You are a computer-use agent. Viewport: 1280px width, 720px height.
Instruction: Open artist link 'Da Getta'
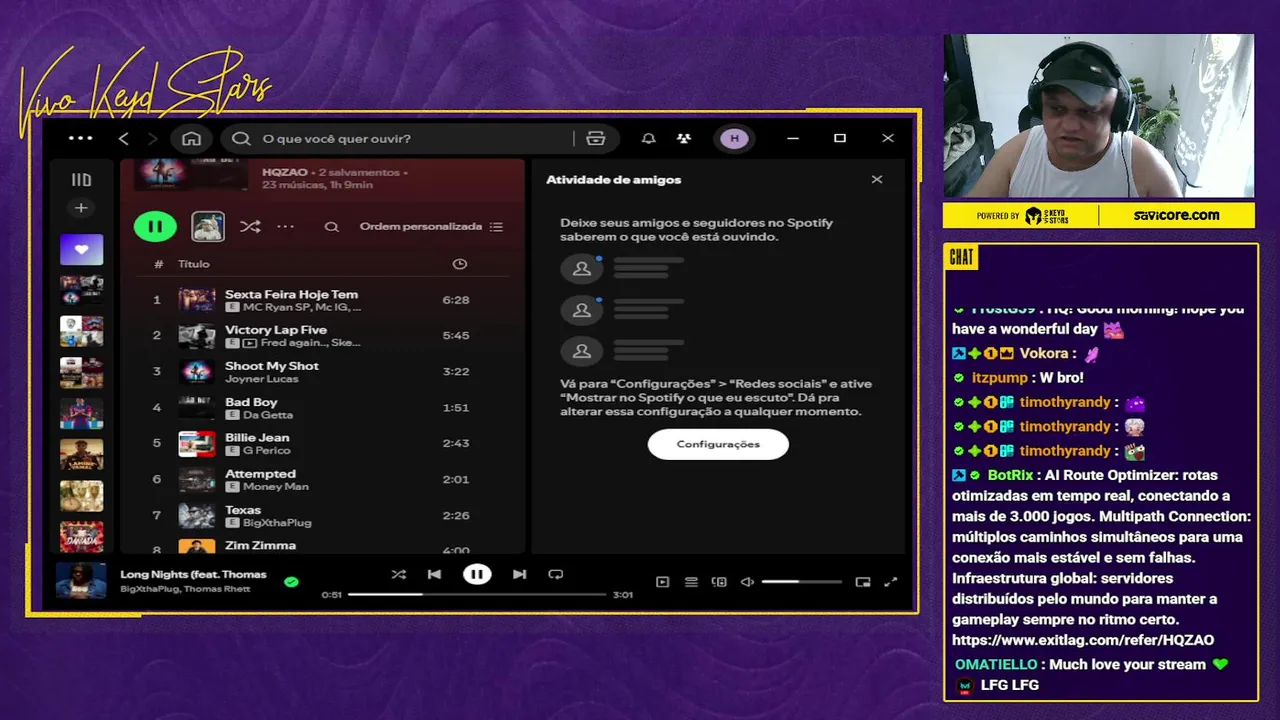[x=268, y=415]
